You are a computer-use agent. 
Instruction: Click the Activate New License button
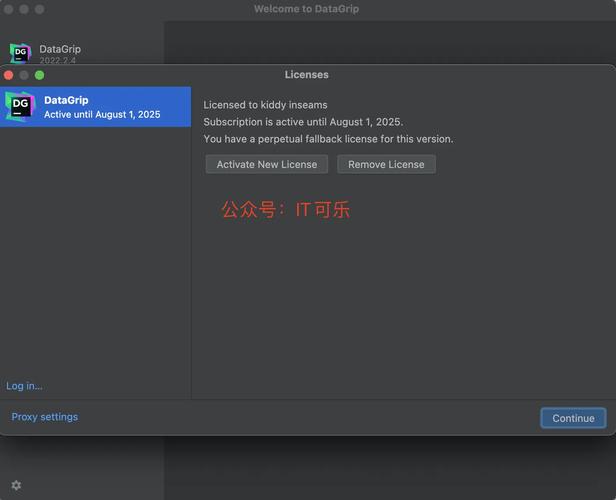tap(267, 164)
